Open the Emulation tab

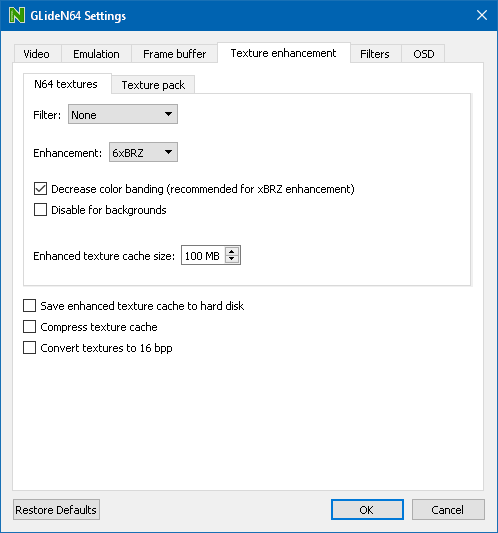coord(96,54)
